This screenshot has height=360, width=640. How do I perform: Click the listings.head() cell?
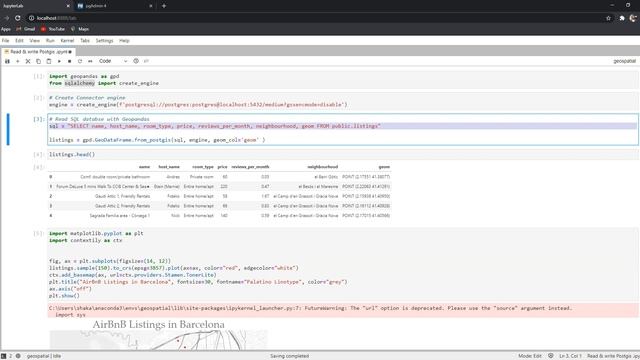[342, 154]
